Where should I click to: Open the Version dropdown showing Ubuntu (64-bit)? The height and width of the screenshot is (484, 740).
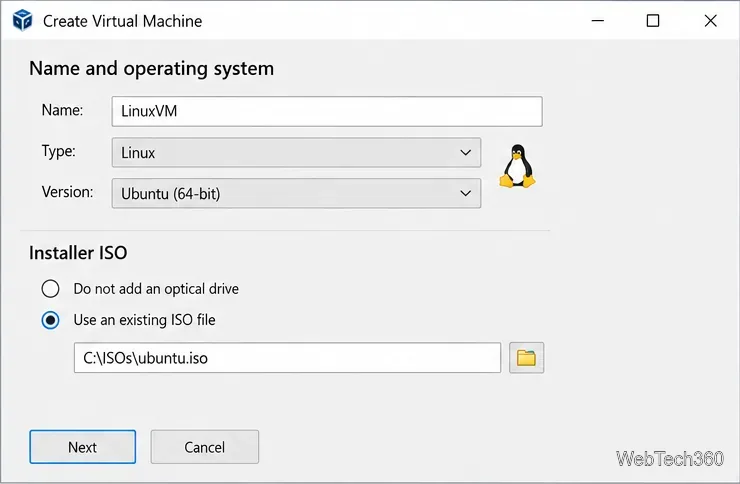coord(296,193)
